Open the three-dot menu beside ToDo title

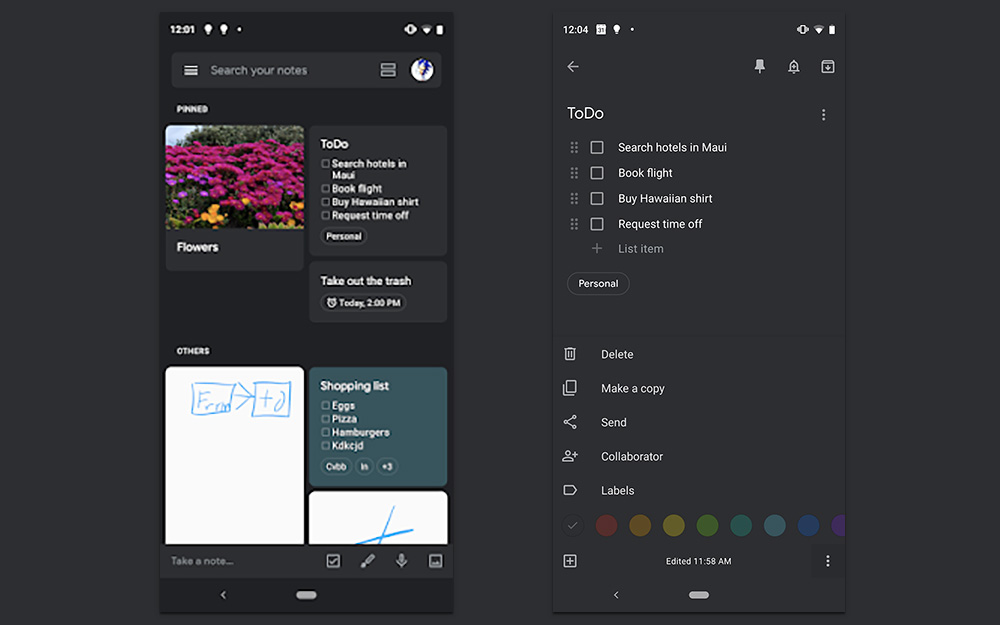(x=823, y=115)
